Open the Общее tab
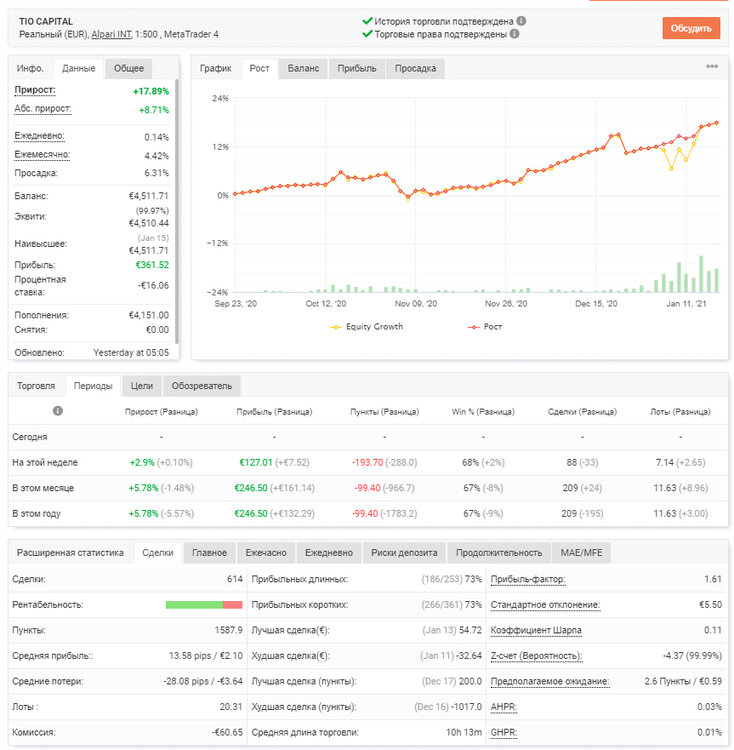The image size is (734, 750). click(x=129, y=68)
